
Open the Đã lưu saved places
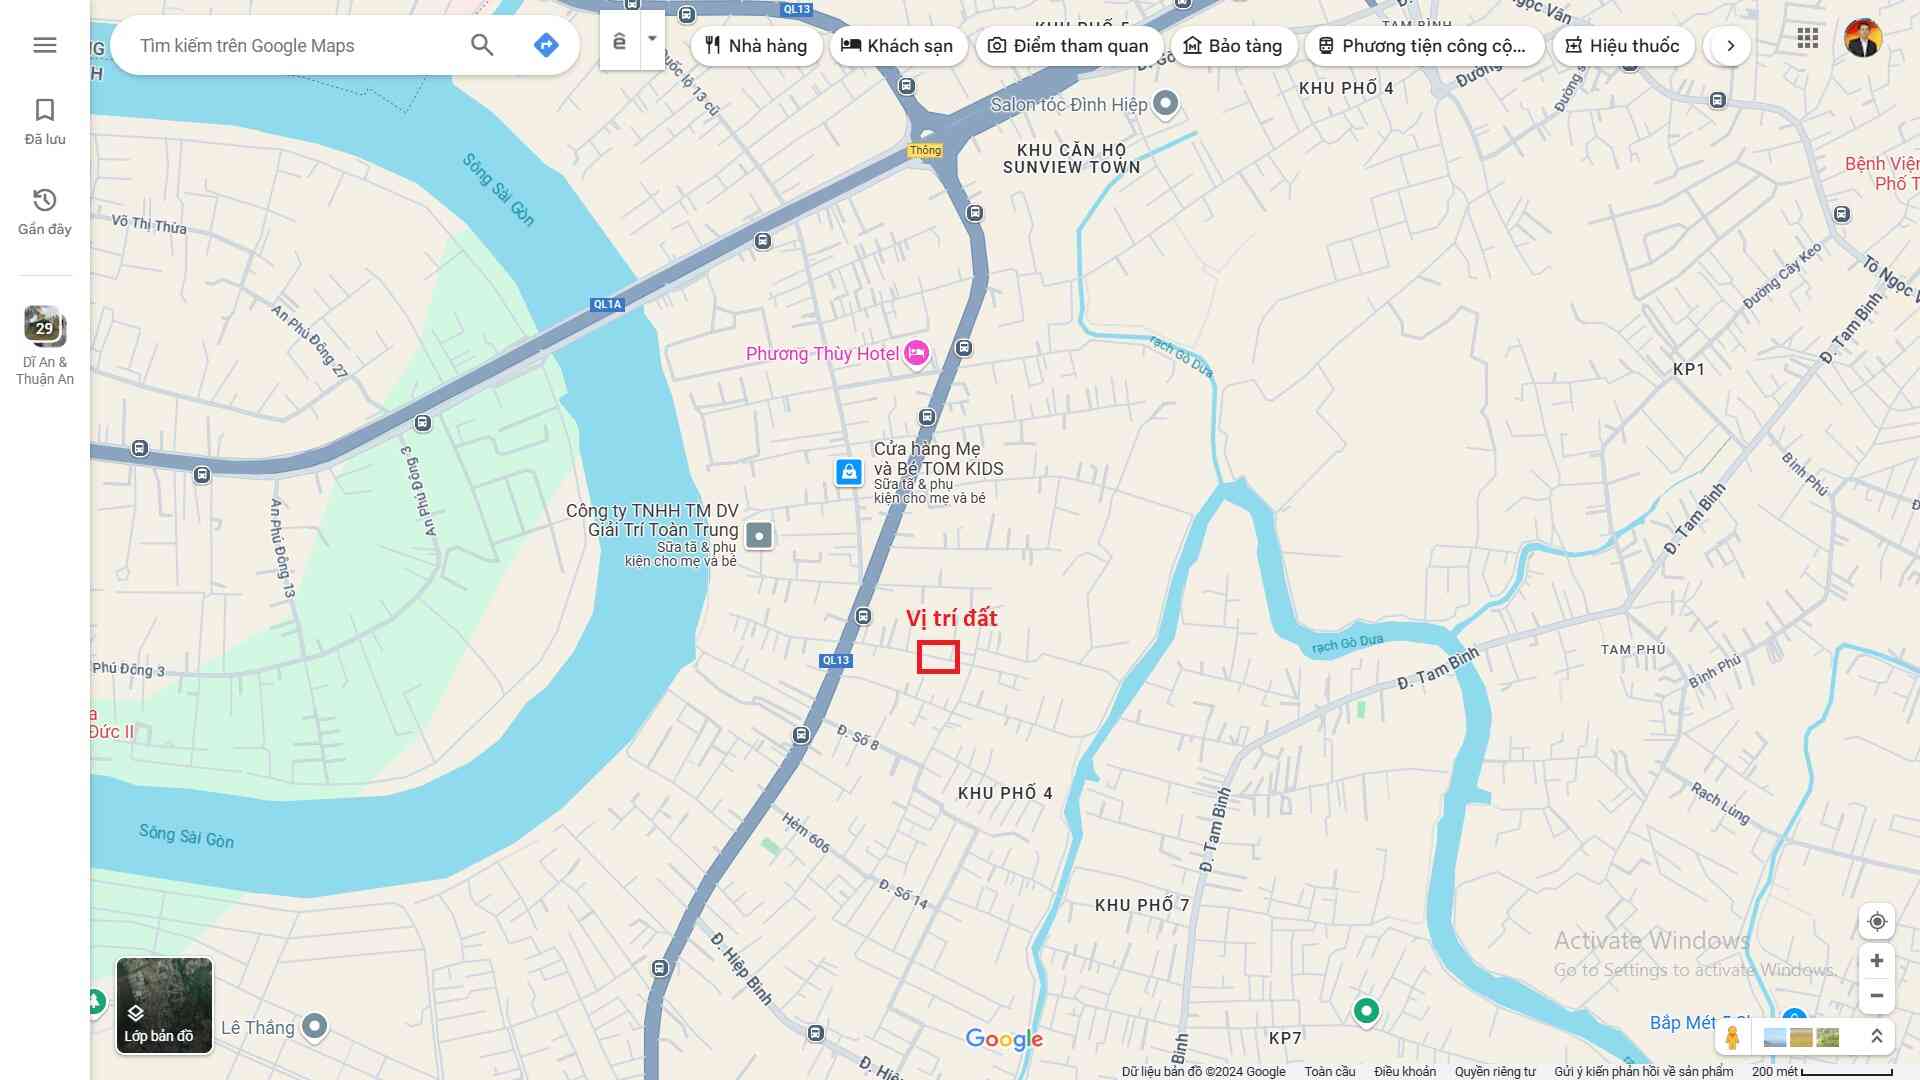click(x=45, y=121)
